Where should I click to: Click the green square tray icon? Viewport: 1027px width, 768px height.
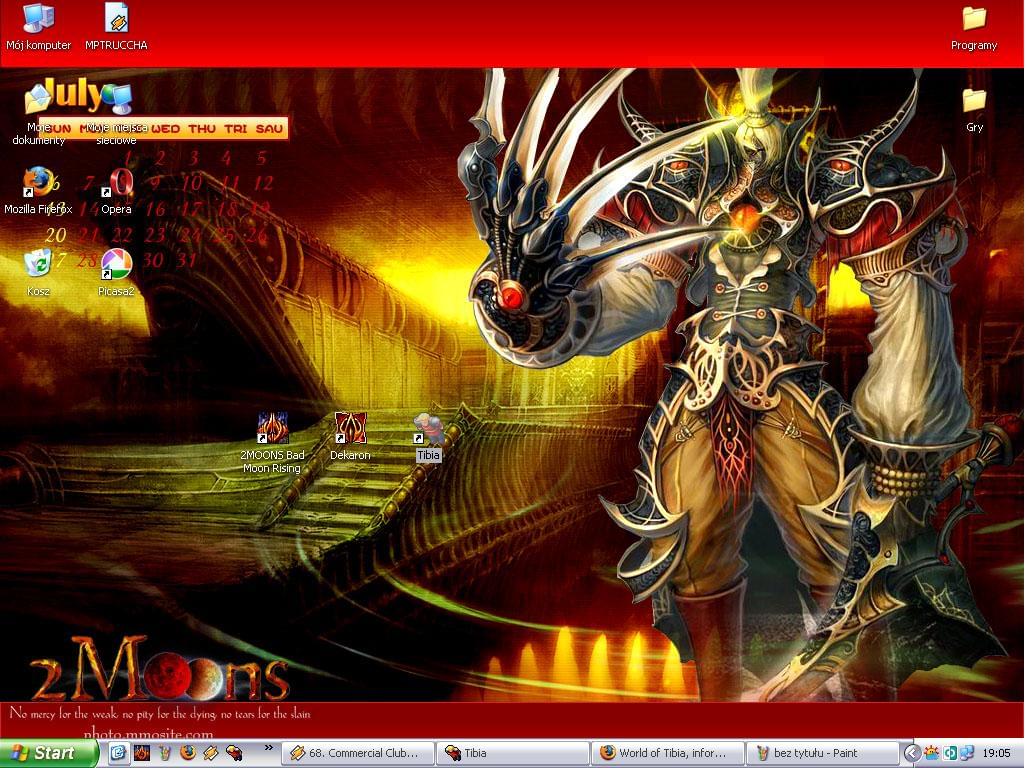click(950, 754)
